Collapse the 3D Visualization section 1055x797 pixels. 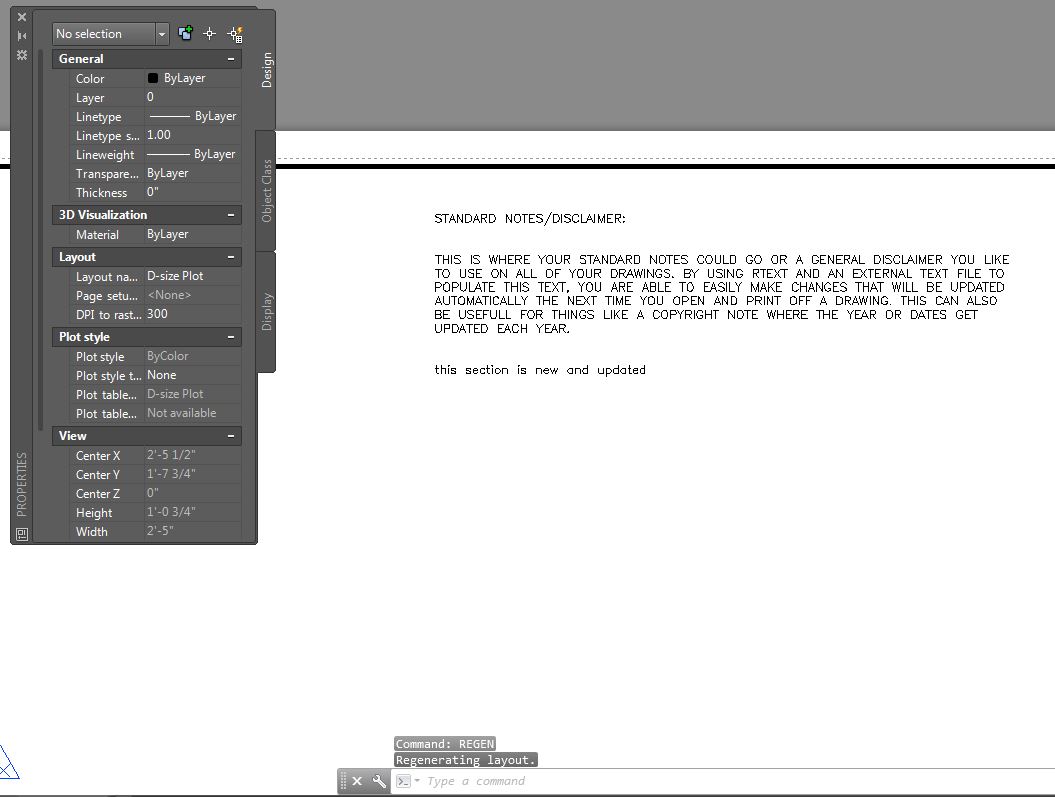(231, 215)
